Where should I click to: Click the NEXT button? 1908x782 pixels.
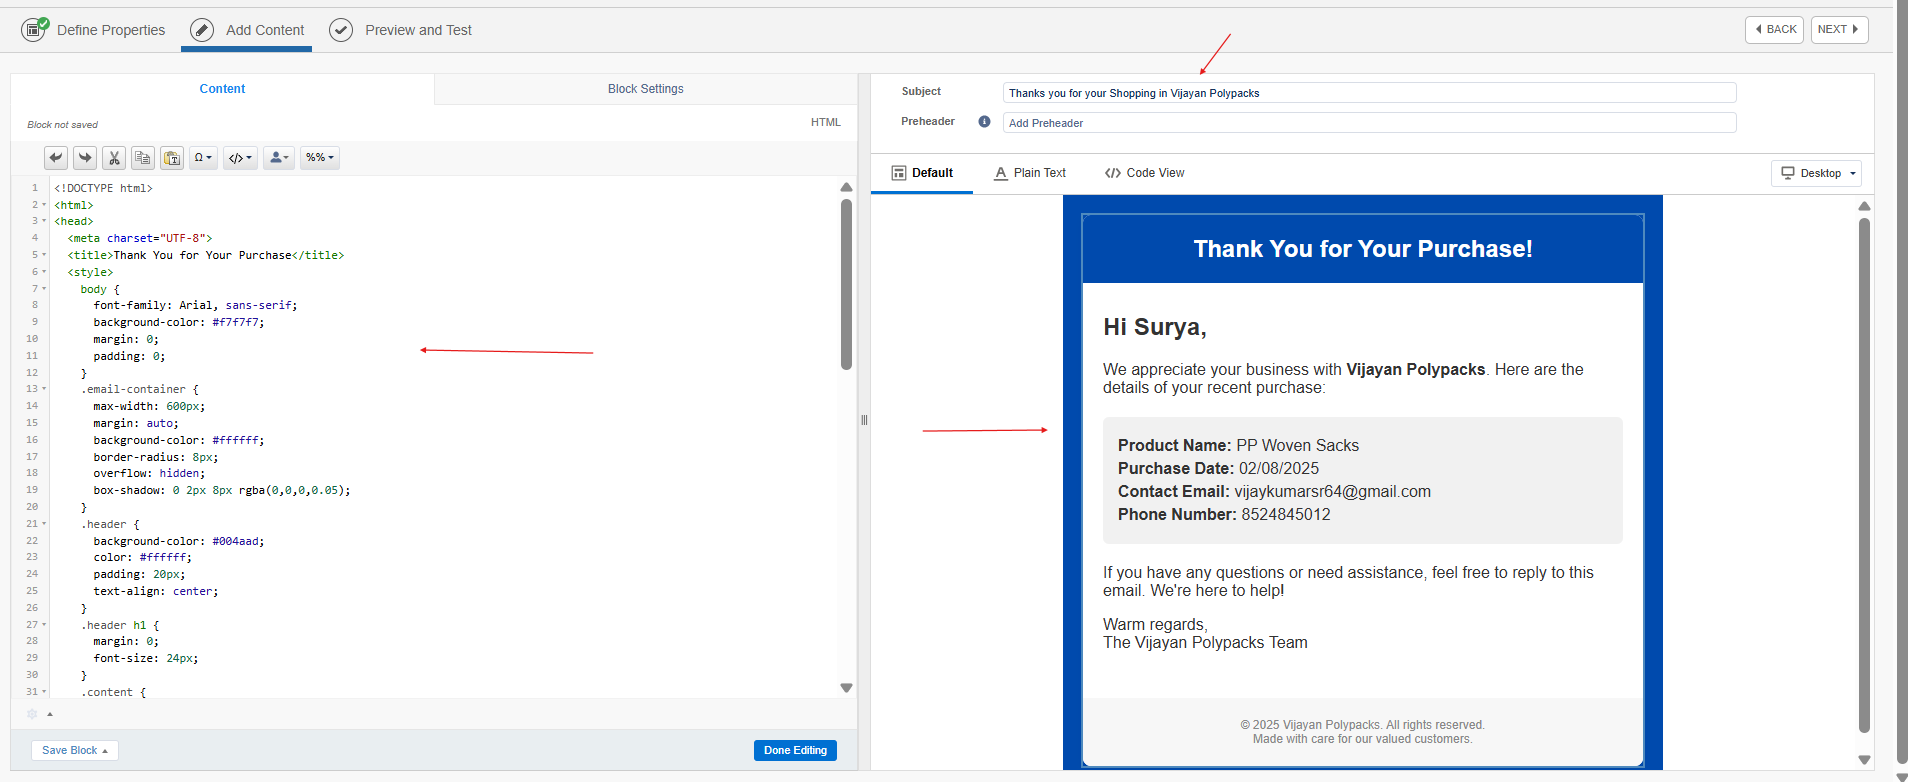click(1838, 30)
